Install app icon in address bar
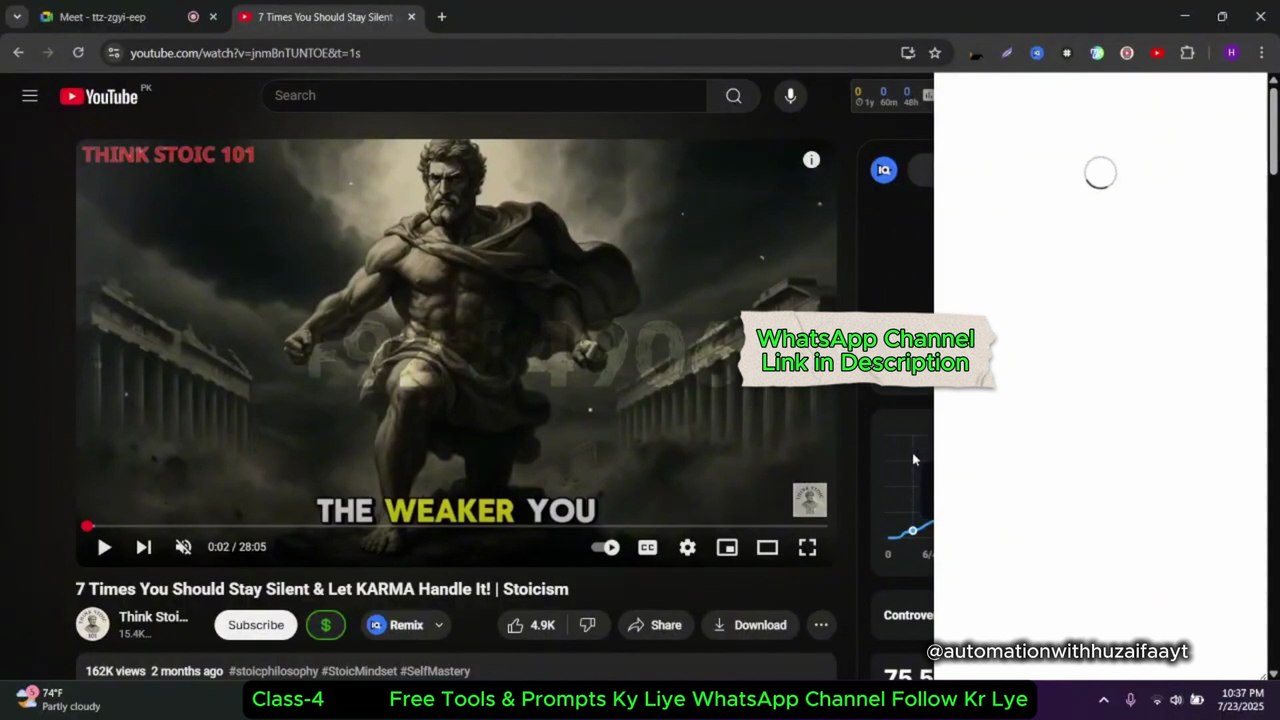Viewport: 1280px width, 720px height. point(908,53)
